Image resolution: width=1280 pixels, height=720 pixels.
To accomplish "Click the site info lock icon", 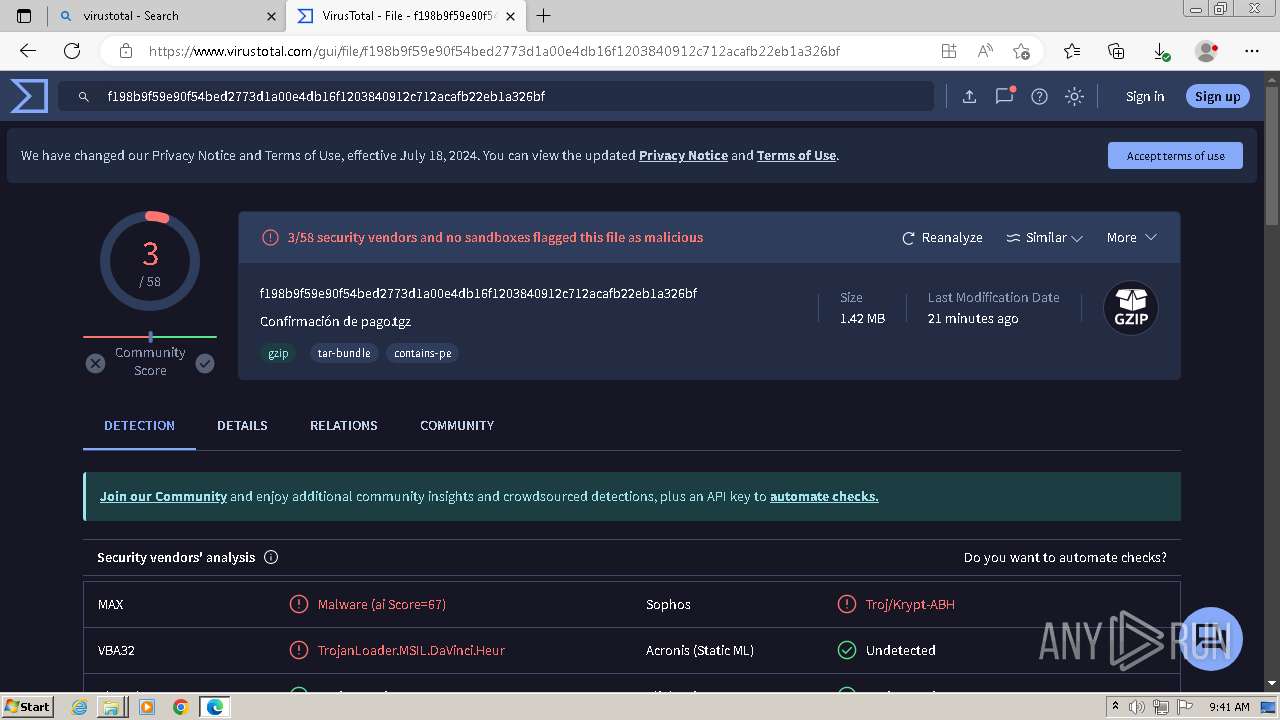I will coord(126,51).
